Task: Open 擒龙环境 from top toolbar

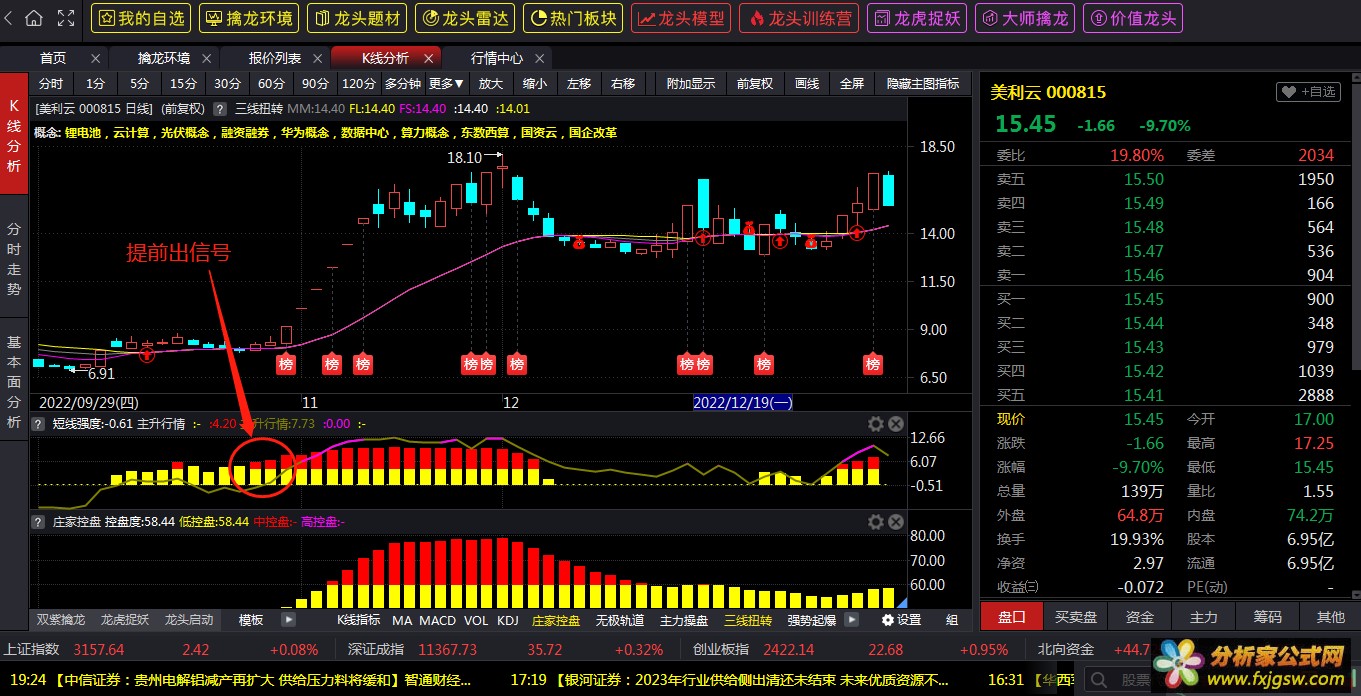Action: tap(249, 18)
